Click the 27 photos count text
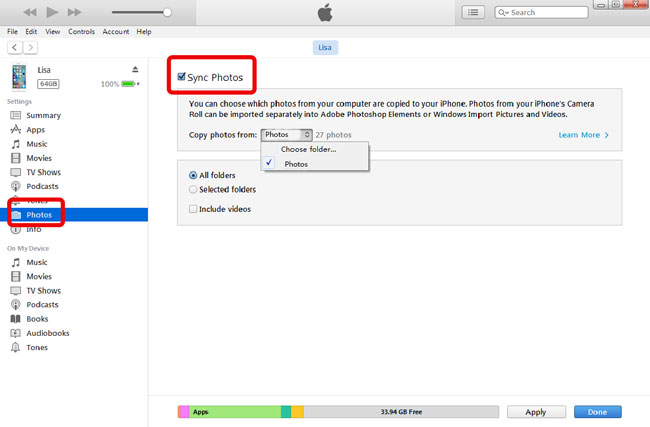650x427 pixels. click(333, 135)
